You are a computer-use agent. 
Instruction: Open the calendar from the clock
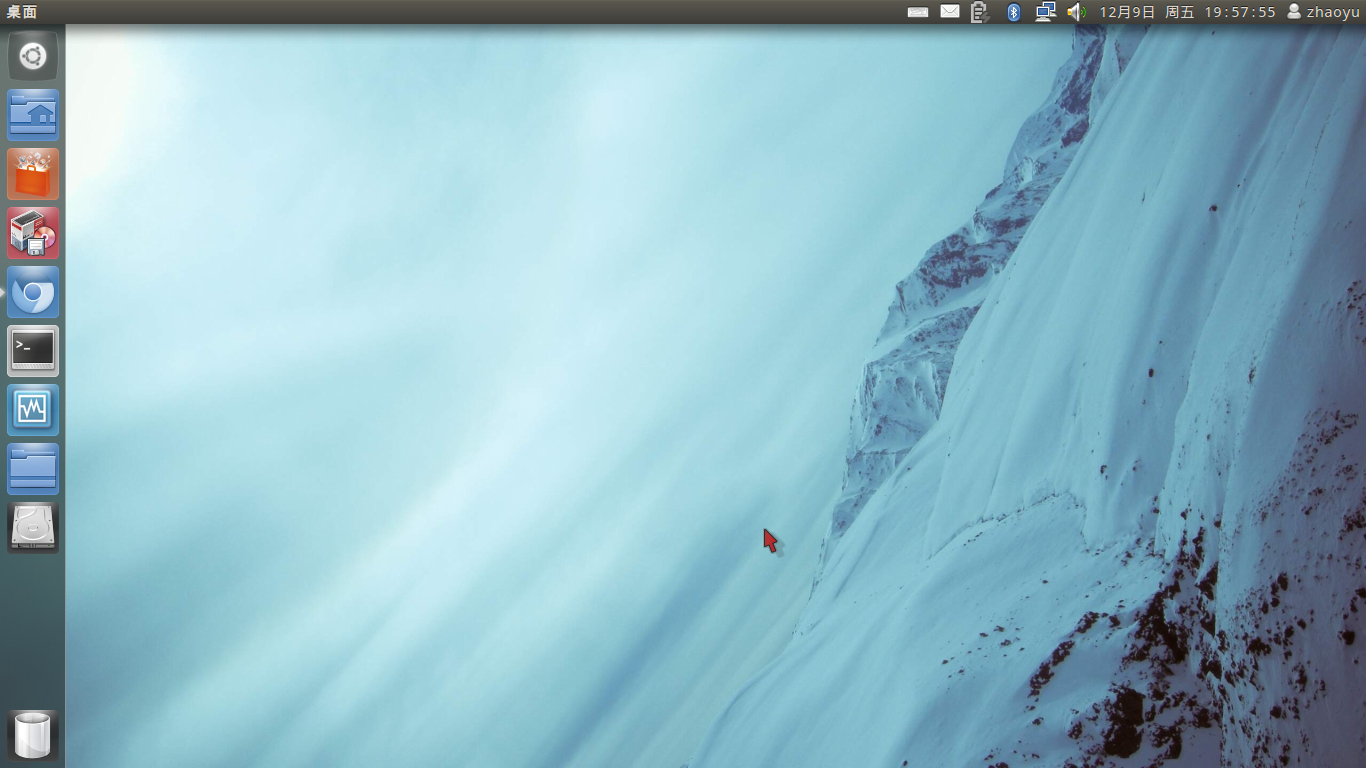1188,12
